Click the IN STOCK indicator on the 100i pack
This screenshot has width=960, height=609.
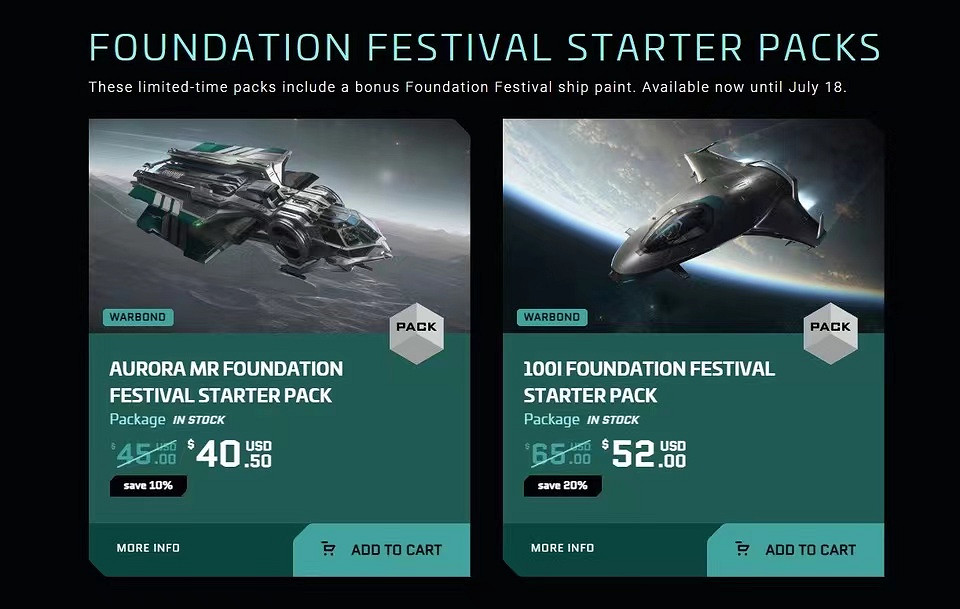[x=612, y=420]
